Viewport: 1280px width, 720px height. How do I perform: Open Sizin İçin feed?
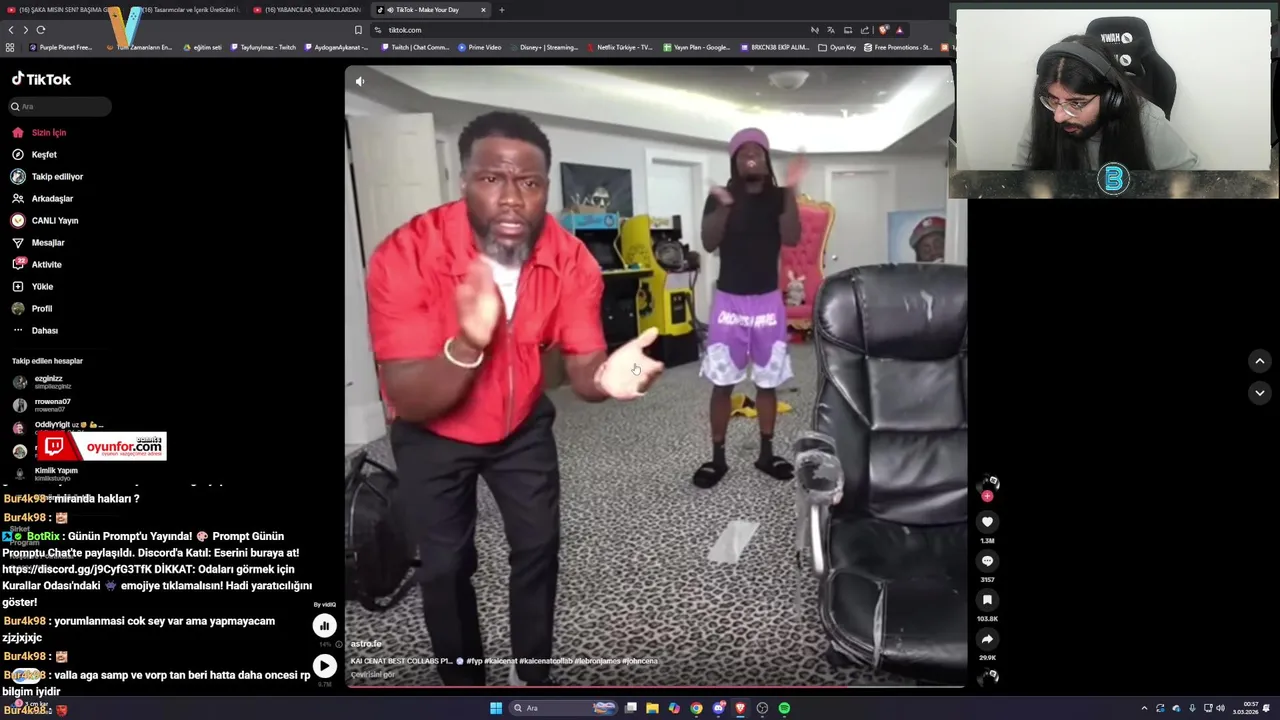(39, 133)
